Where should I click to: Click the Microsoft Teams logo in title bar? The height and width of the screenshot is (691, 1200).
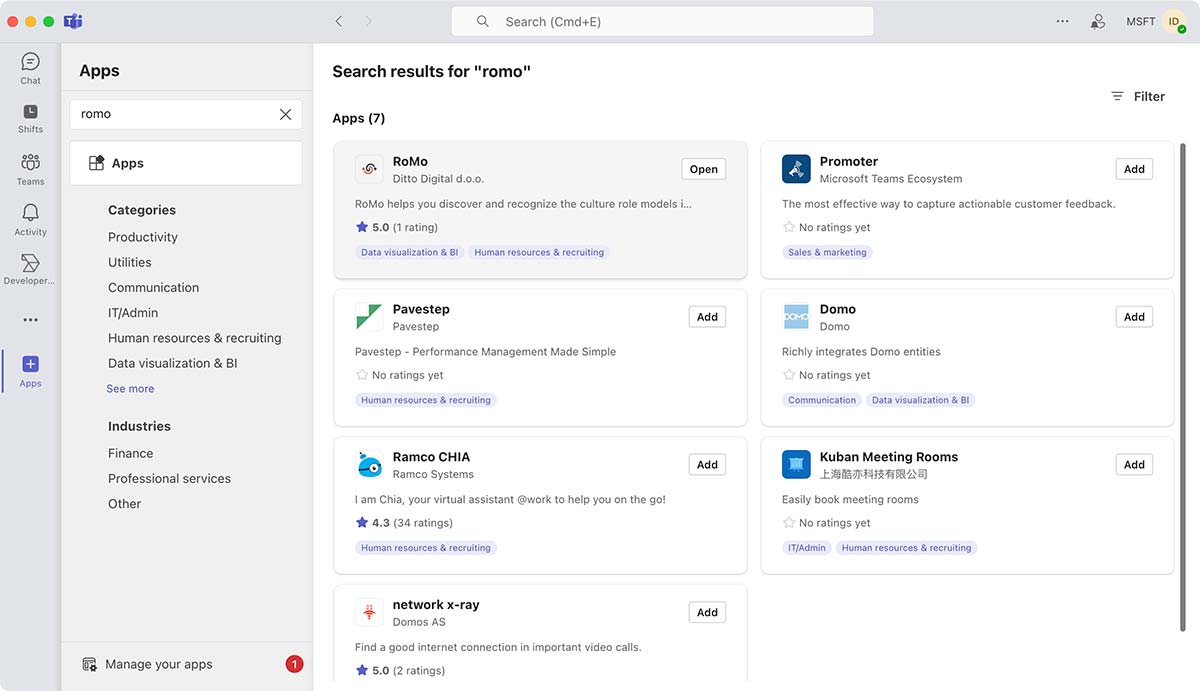[x=73, y=21]
